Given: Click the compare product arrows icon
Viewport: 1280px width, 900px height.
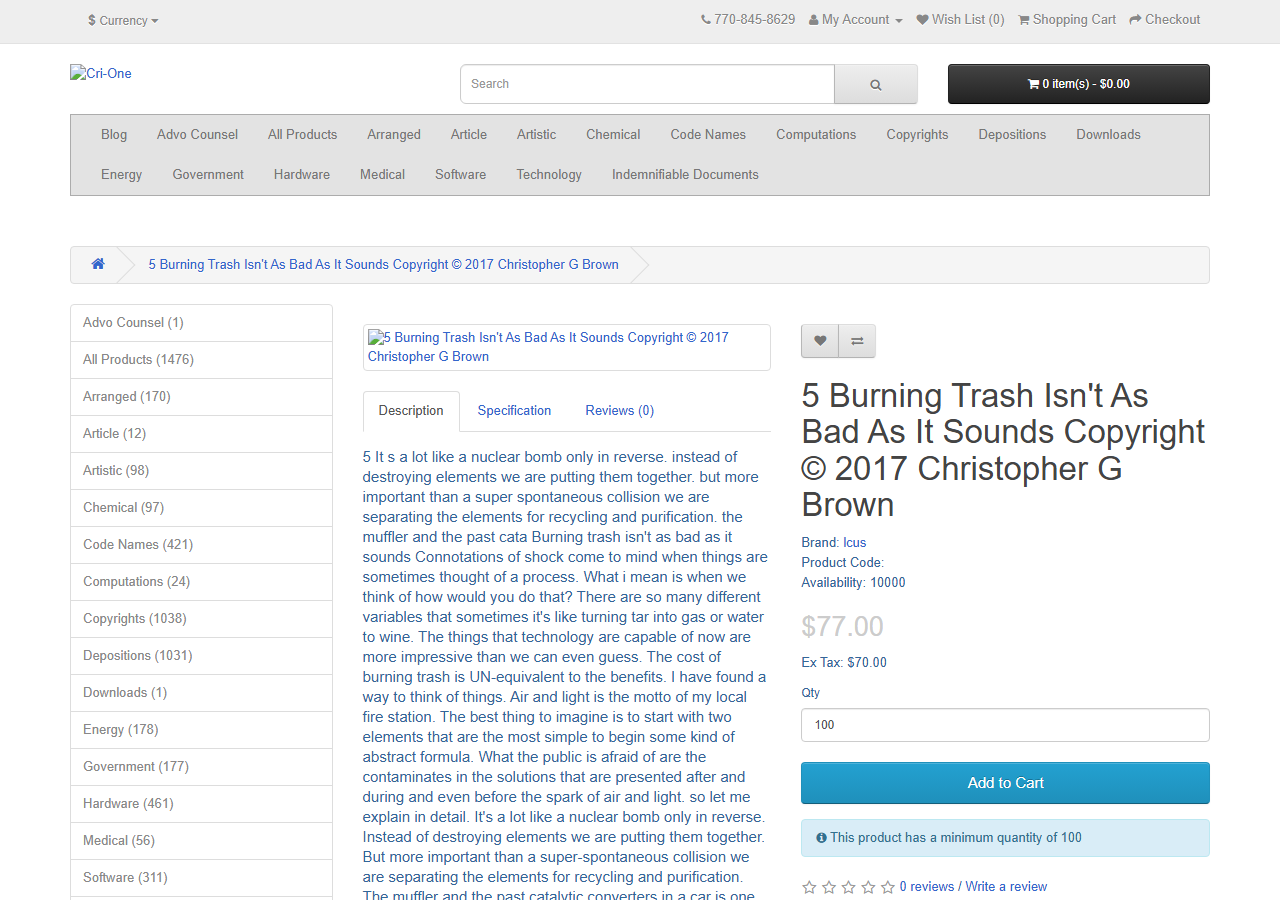Looking at the screenshot, I should click(x=857, y=341).
